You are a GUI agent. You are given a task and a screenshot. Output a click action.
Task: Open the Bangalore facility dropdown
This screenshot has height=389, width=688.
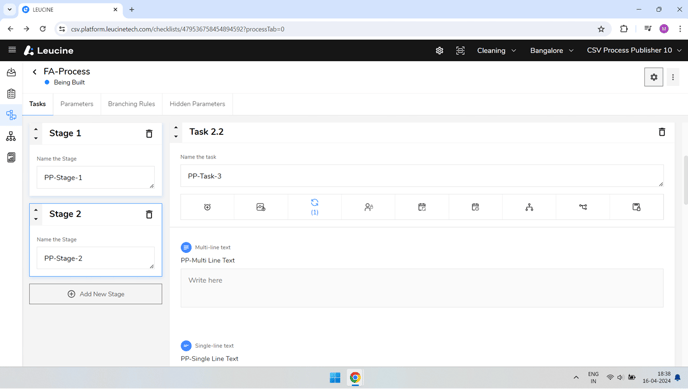[x=552, y=50]
